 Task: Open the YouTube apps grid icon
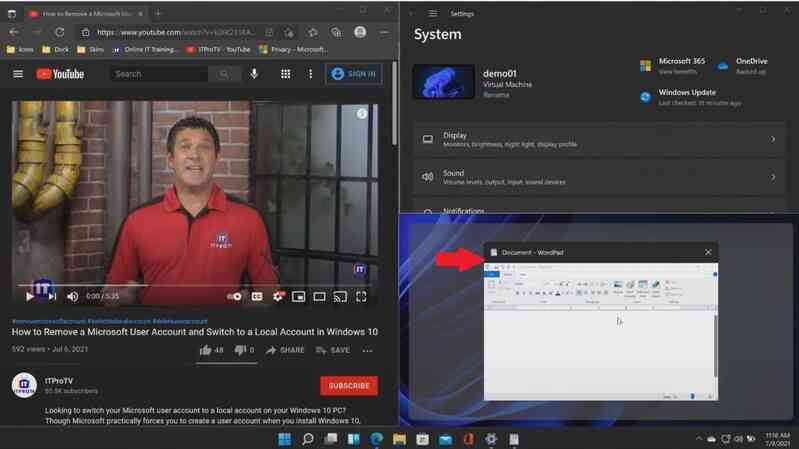(285, 74)
